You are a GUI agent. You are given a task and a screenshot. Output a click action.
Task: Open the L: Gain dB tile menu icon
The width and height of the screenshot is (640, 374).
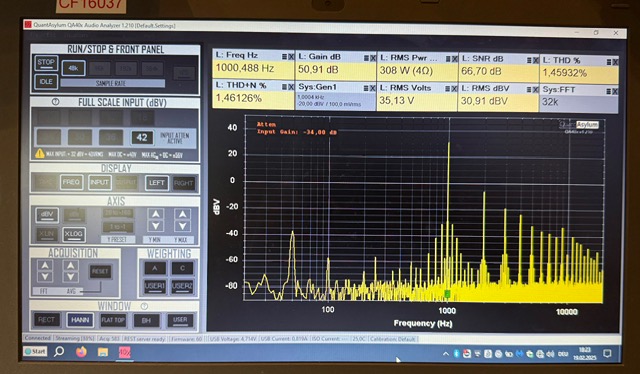(x=366, y=58)
